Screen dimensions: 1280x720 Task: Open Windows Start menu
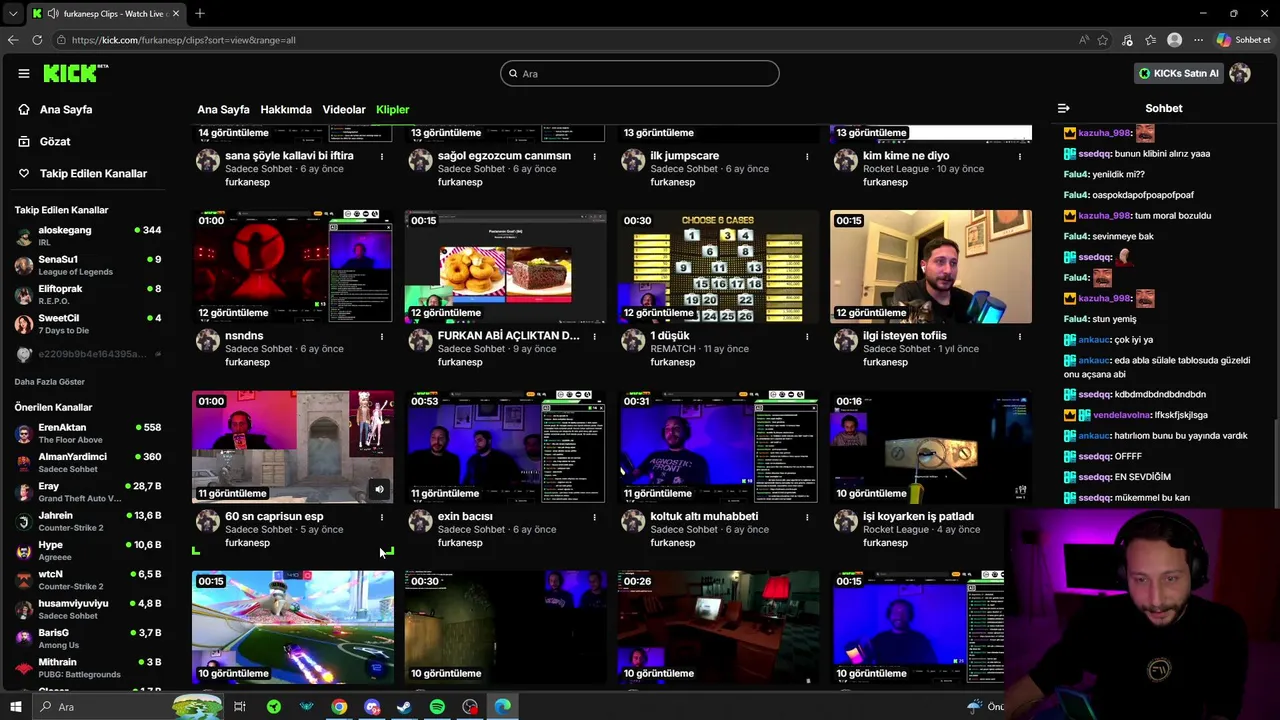(15, 707)
